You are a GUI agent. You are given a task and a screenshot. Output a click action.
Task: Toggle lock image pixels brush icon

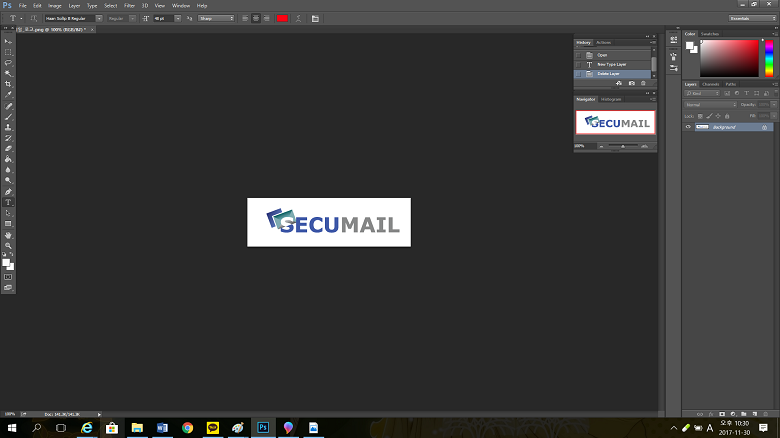point(709,116)
